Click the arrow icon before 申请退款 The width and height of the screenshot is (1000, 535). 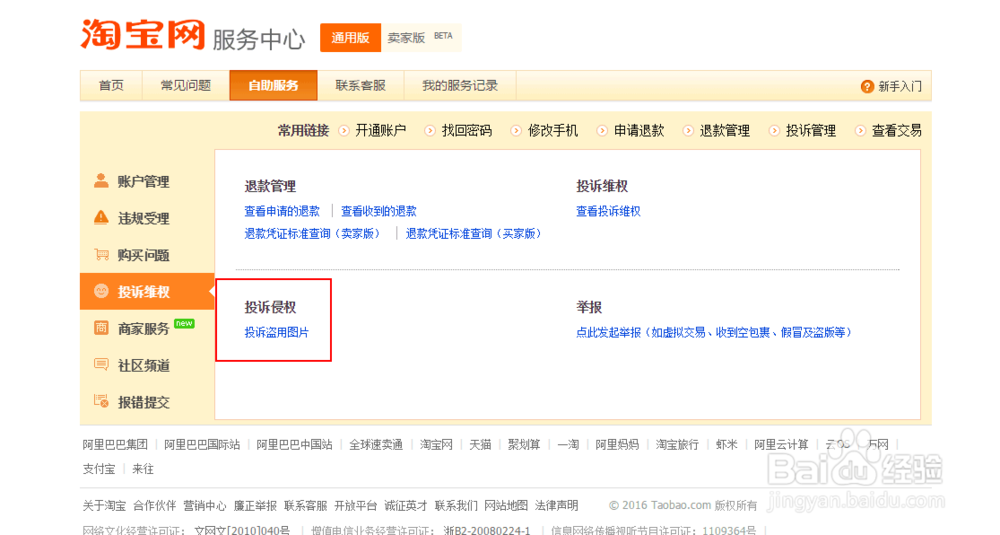pos(602,131)
